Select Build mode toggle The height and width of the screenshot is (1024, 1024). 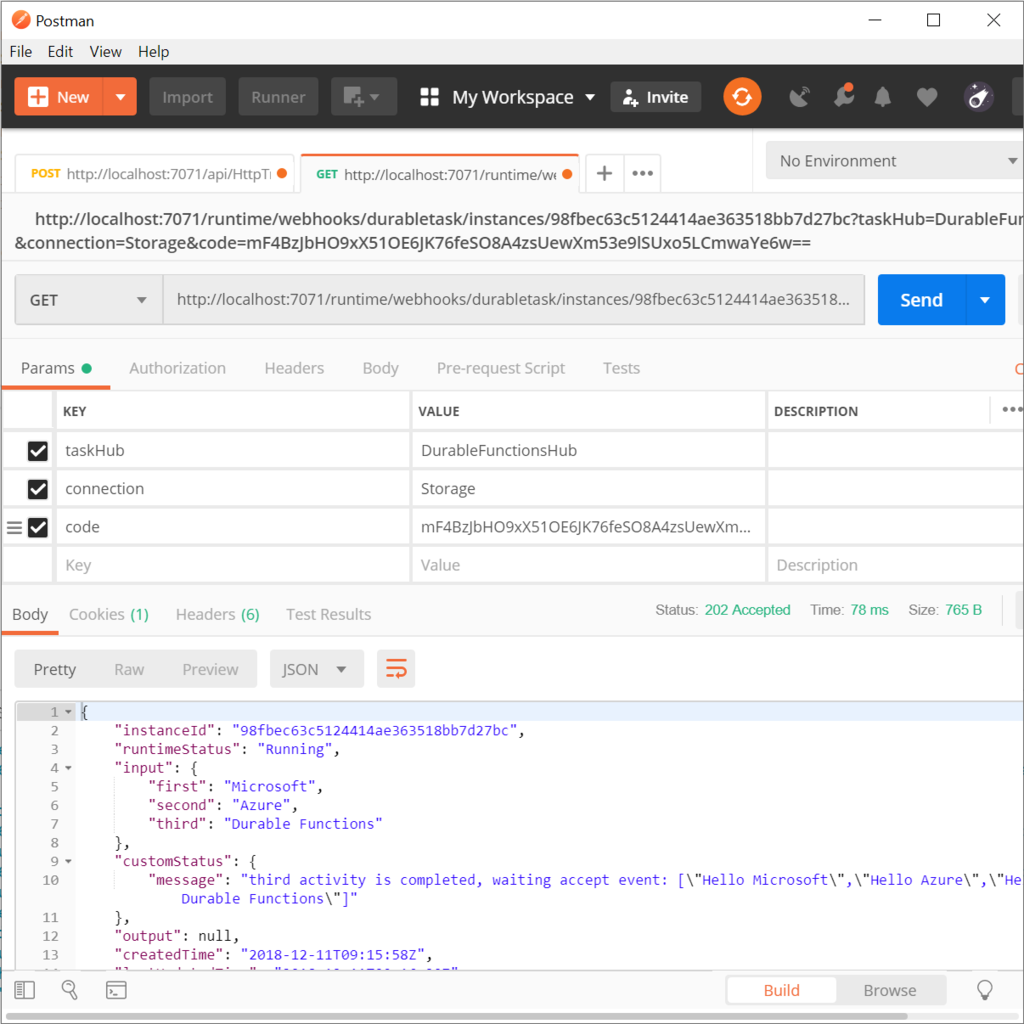[781, 990]
